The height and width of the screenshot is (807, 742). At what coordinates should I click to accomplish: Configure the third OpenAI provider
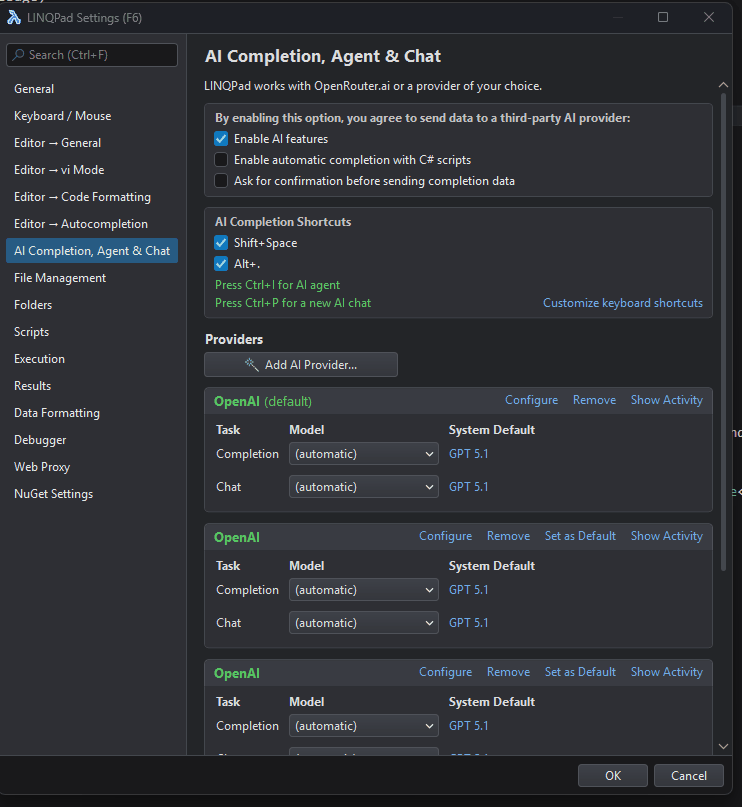[x=446, y=672]
